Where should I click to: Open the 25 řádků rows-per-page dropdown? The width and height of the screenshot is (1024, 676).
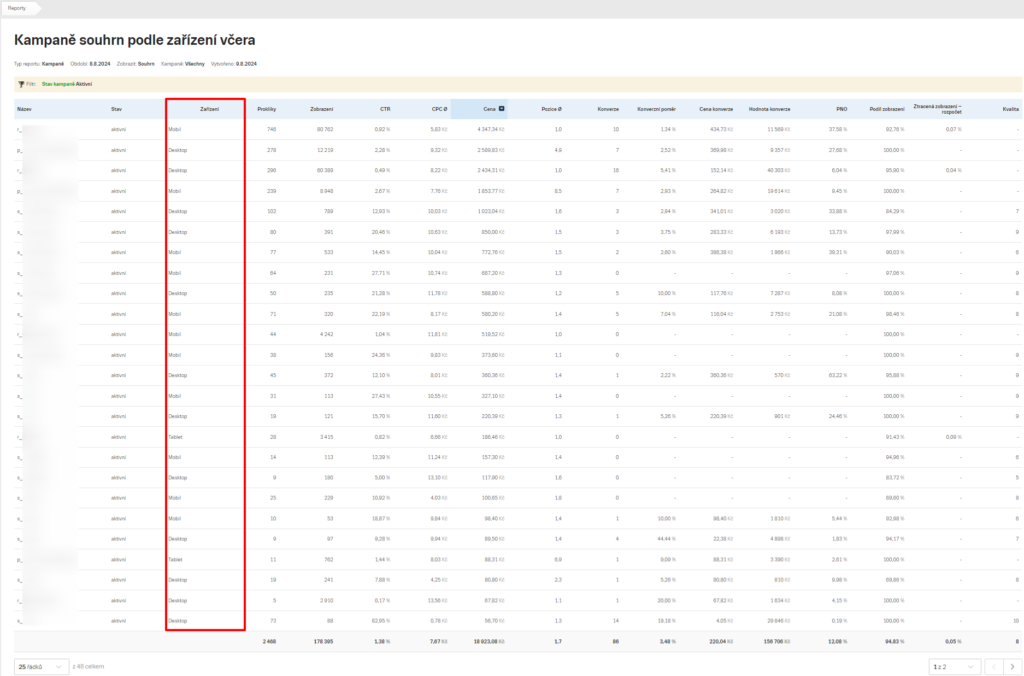click(x=41, y=666)
